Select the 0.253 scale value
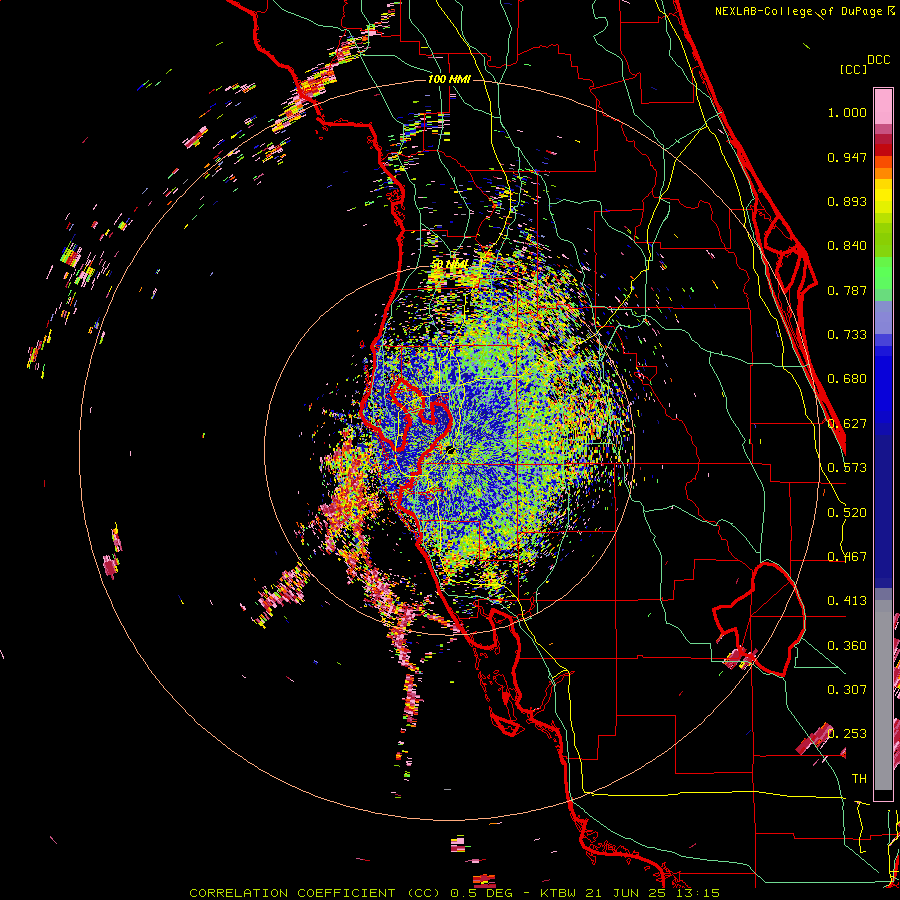This screenshot has width=900, height=900. (x=847, y=734)
